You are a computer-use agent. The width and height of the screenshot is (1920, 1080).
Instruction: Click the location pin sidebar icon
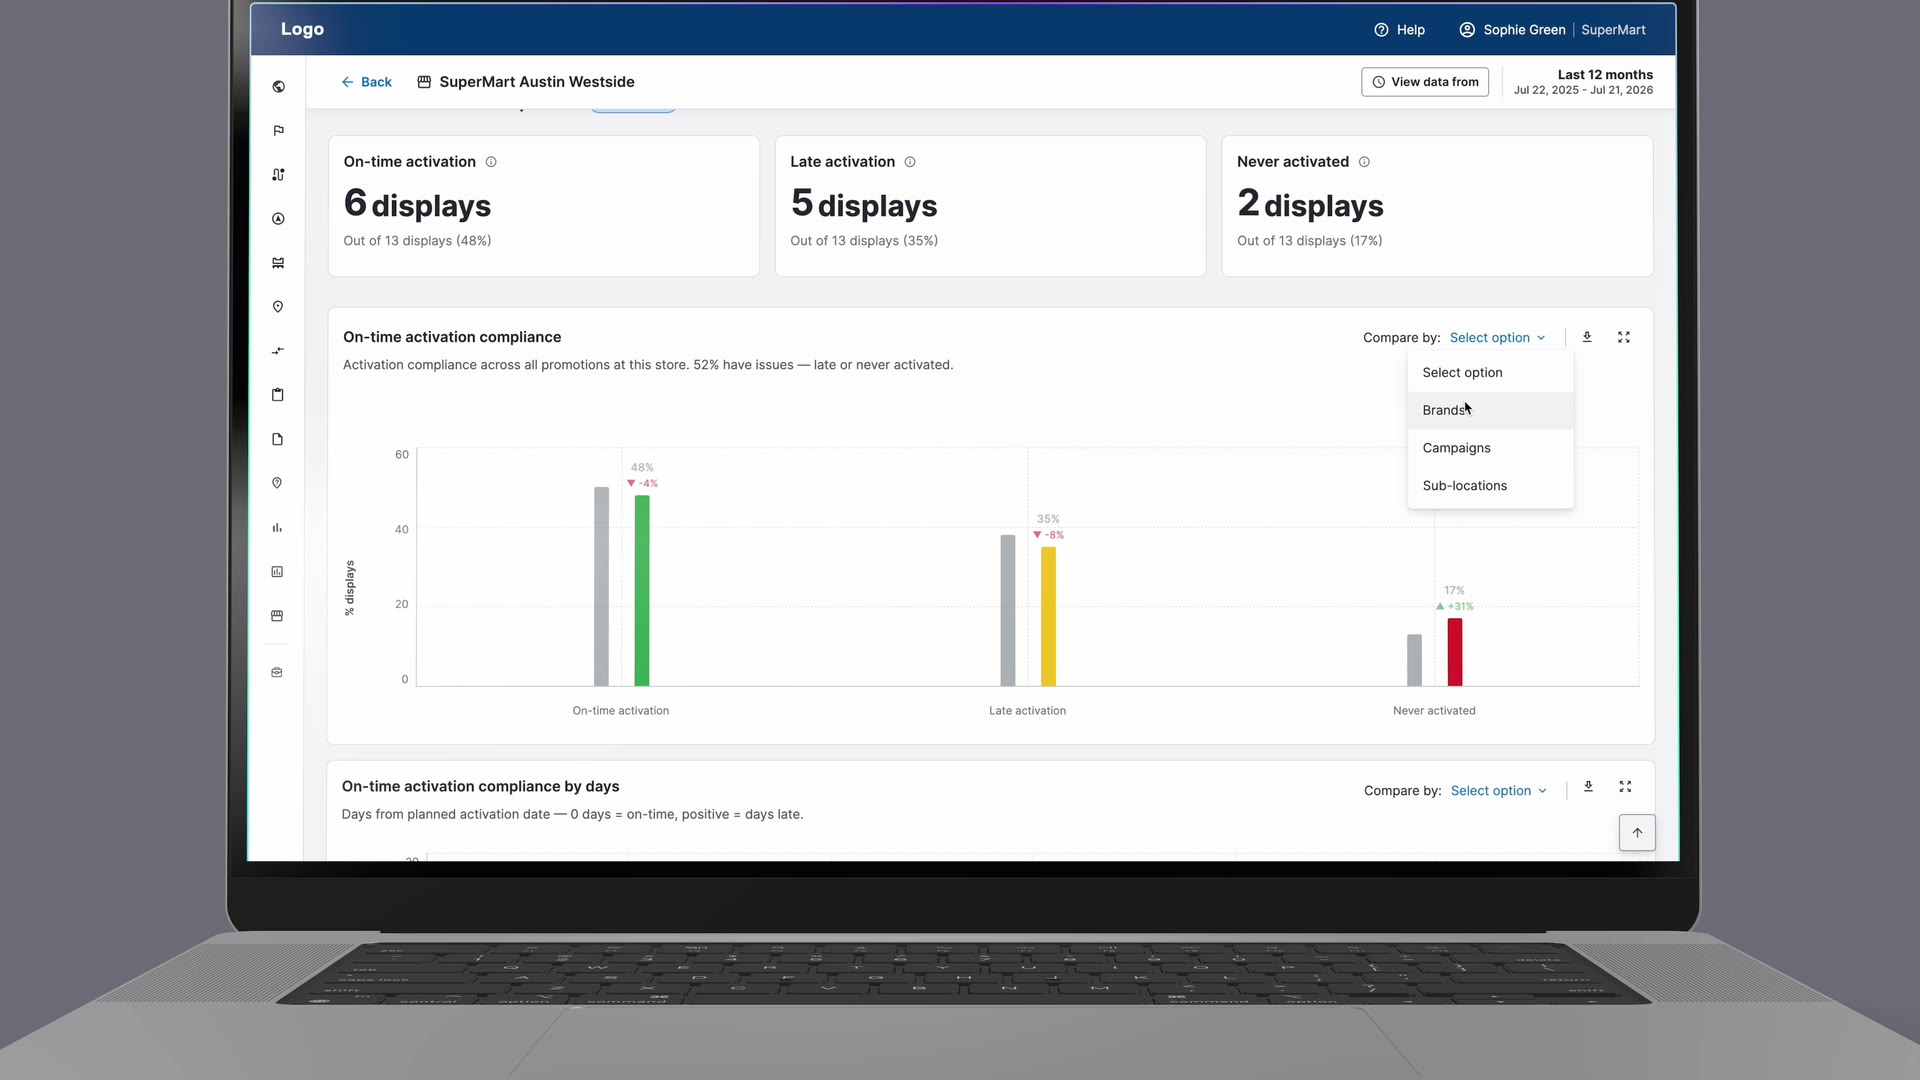[278, 307]
